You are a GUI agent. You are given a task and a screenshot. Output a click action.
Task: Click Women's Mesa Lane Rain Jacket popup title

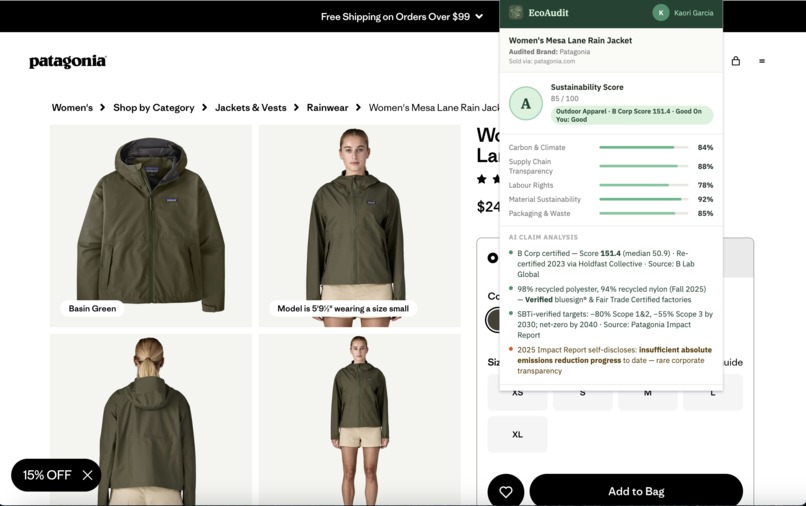point(570,40)
